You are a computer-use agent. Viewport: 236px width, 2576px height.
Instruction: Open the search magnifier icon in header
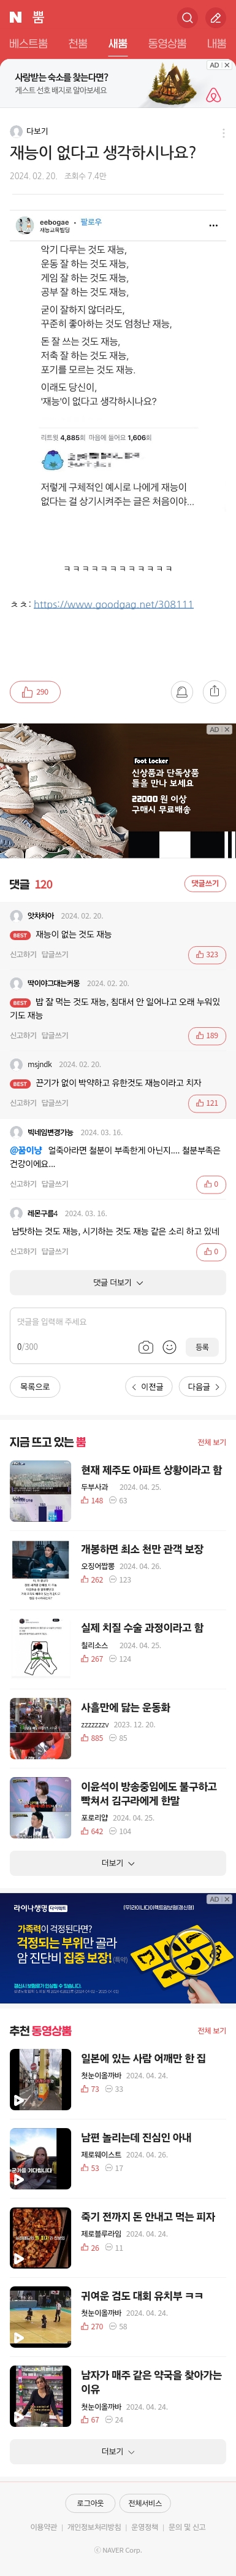(187, 17)
